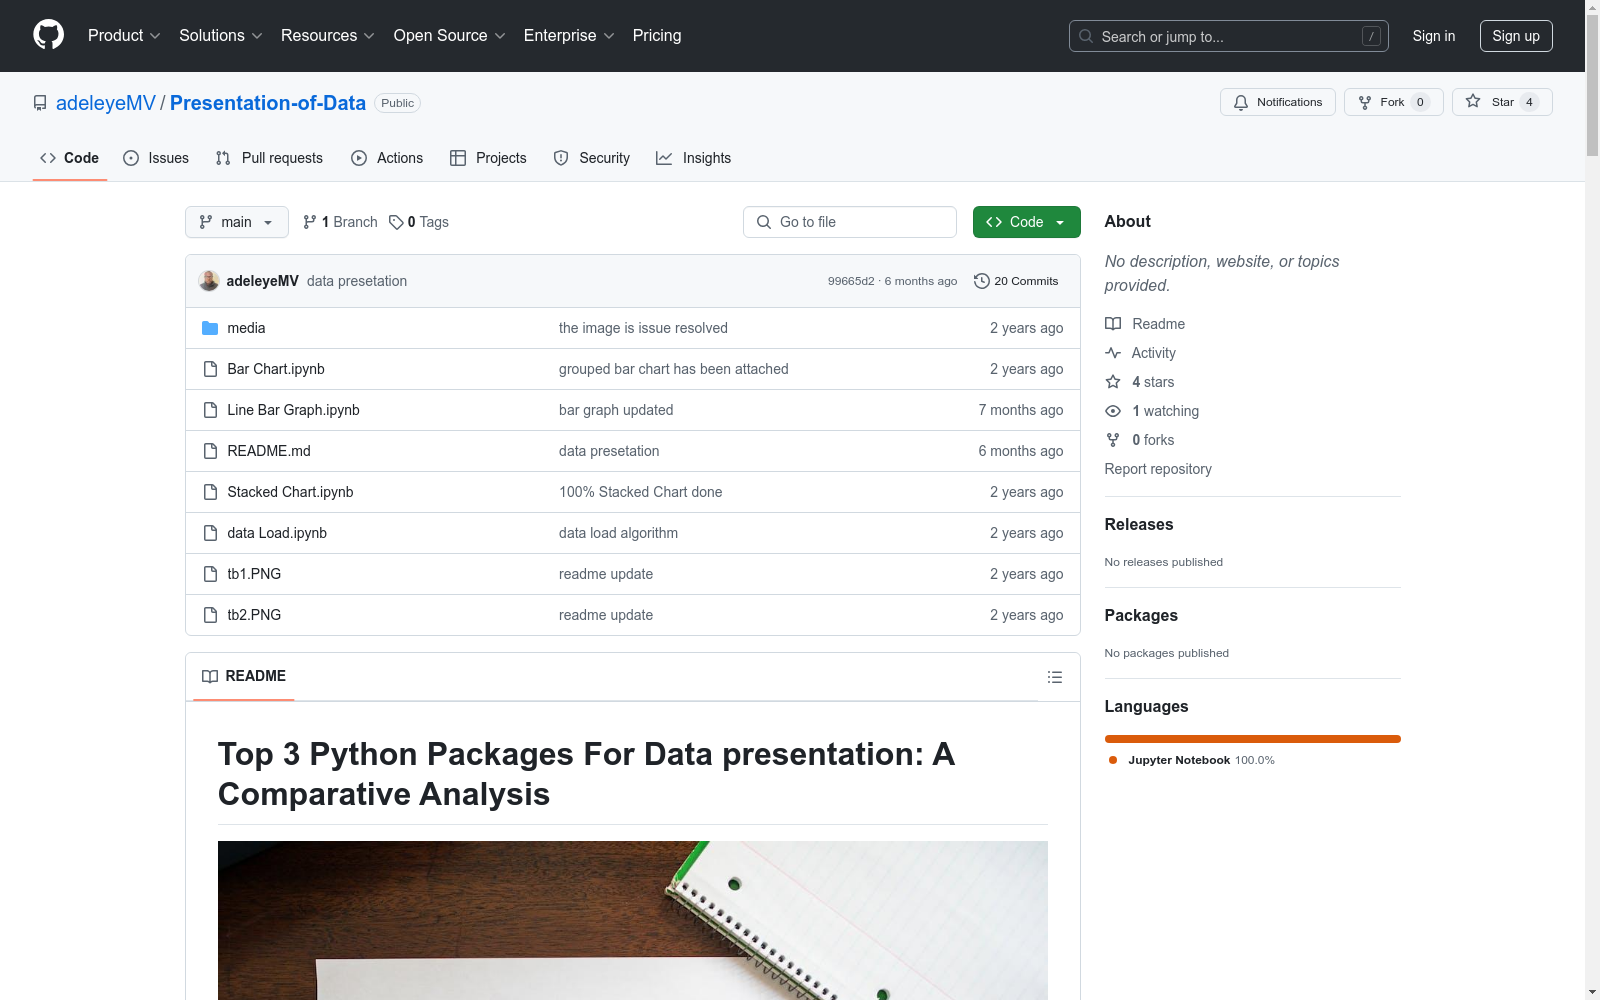
Task: Click the fork icon beside 0 forks
Action: click(x=1113, y=440)
